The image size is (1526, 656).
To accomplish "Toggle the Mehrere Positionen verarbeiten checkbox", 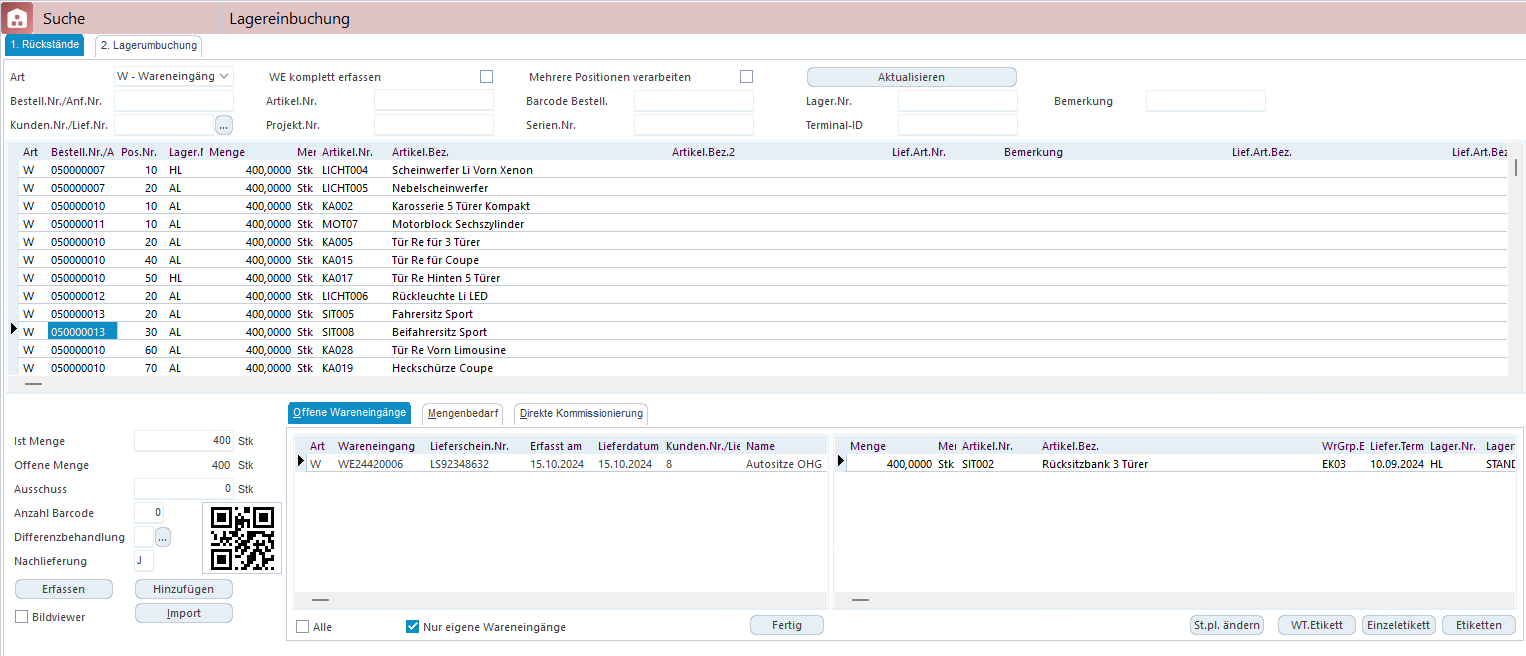I will (746, 77).
